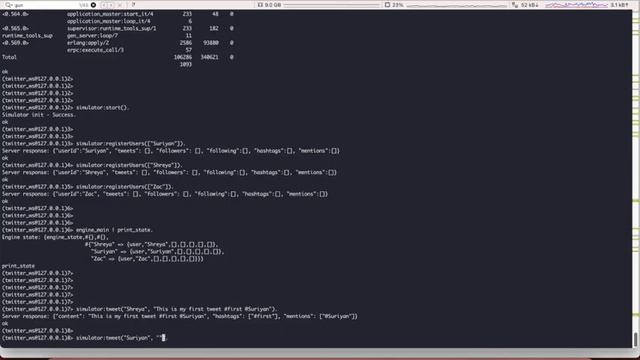The height and width of the screenshot is (360, 640).
Task: Click the server response with "#first" hashtags
Action: tap(180, 316)
